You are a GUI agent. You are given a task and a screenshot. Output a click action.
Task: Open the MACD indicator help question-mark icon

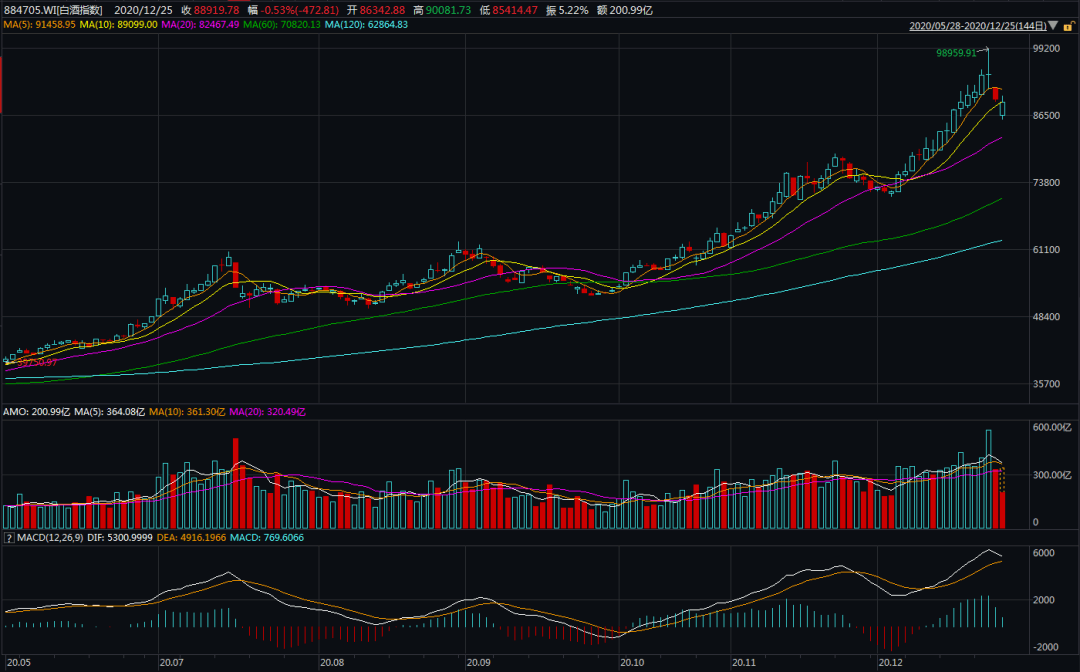coord(10,538)
